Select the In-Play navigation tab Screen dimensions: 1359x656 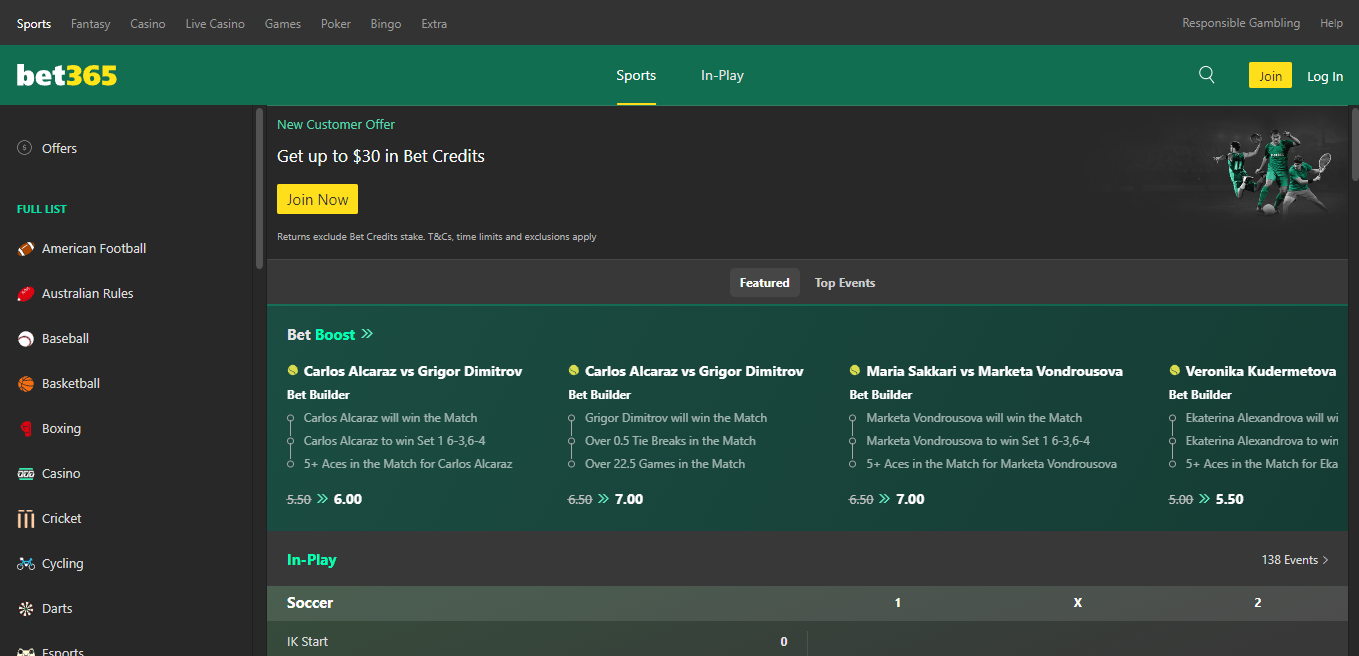coord(722,75)
